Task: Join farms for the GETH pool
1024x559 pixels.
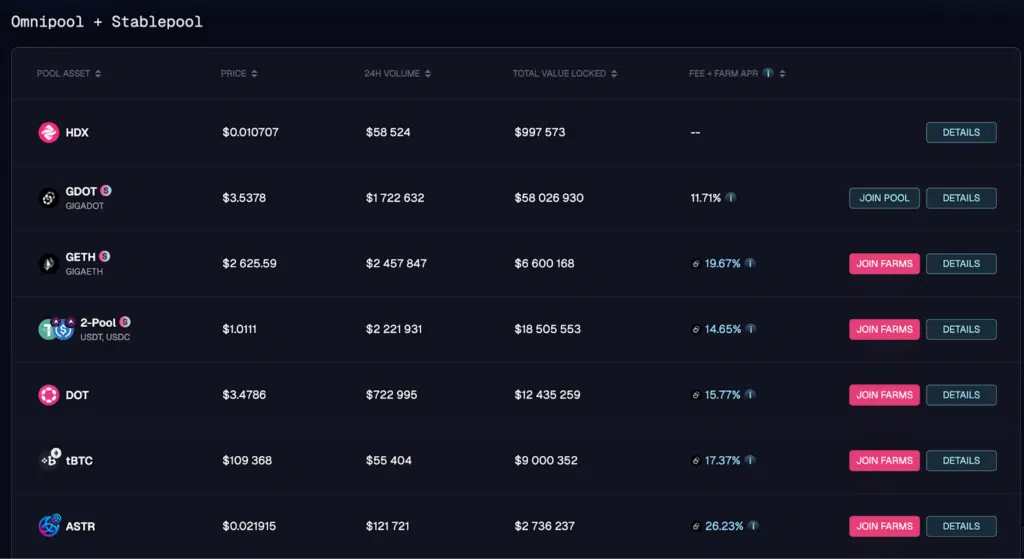Action: pos(884,264)
